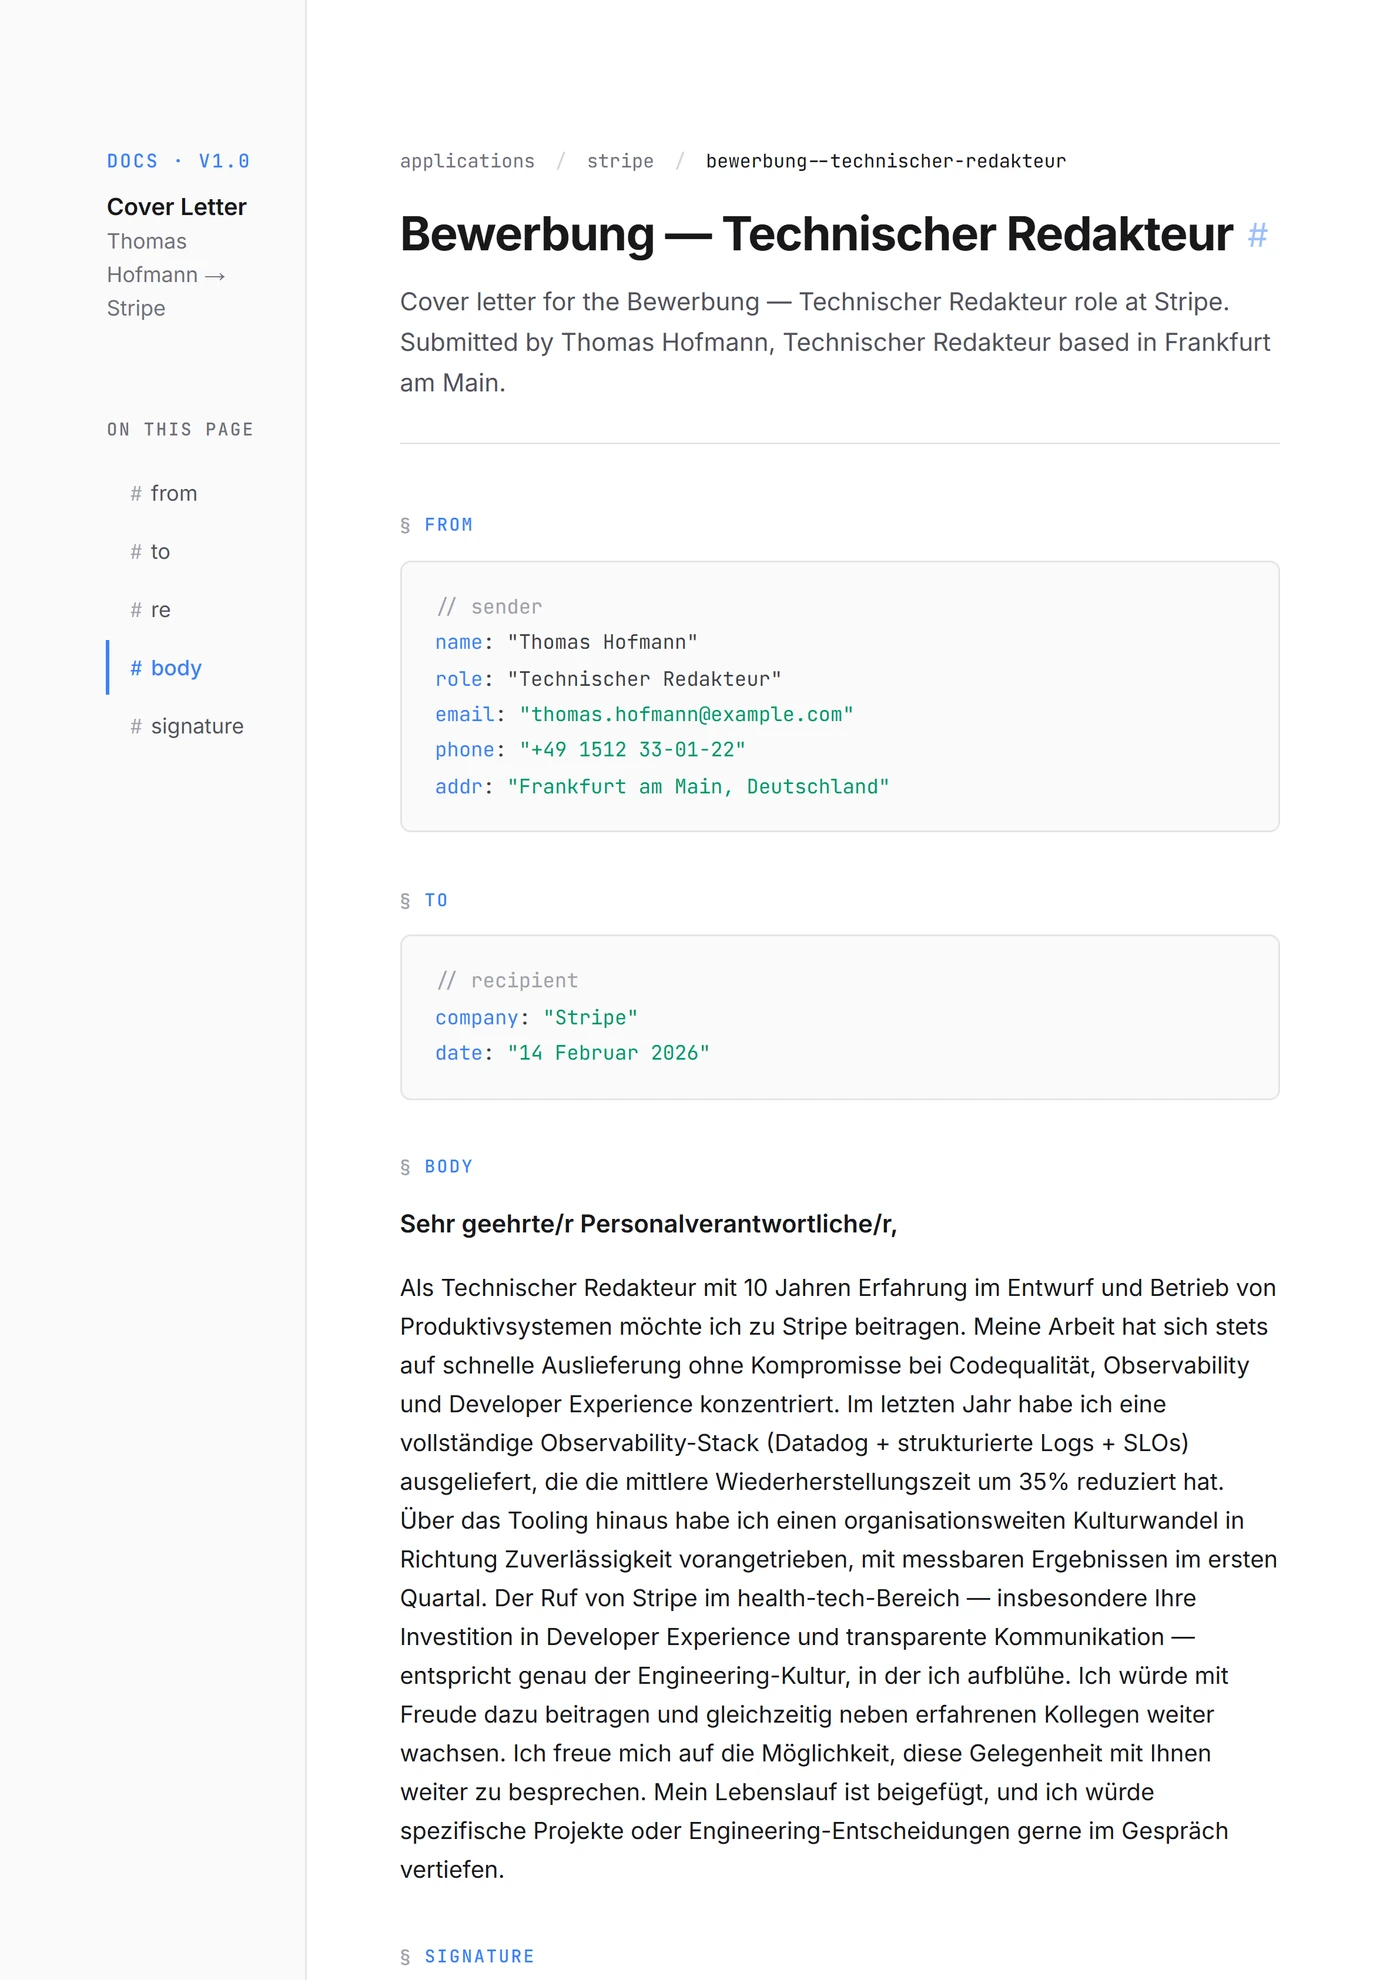Jump to the 'from' section link

(x=163, y=493)
